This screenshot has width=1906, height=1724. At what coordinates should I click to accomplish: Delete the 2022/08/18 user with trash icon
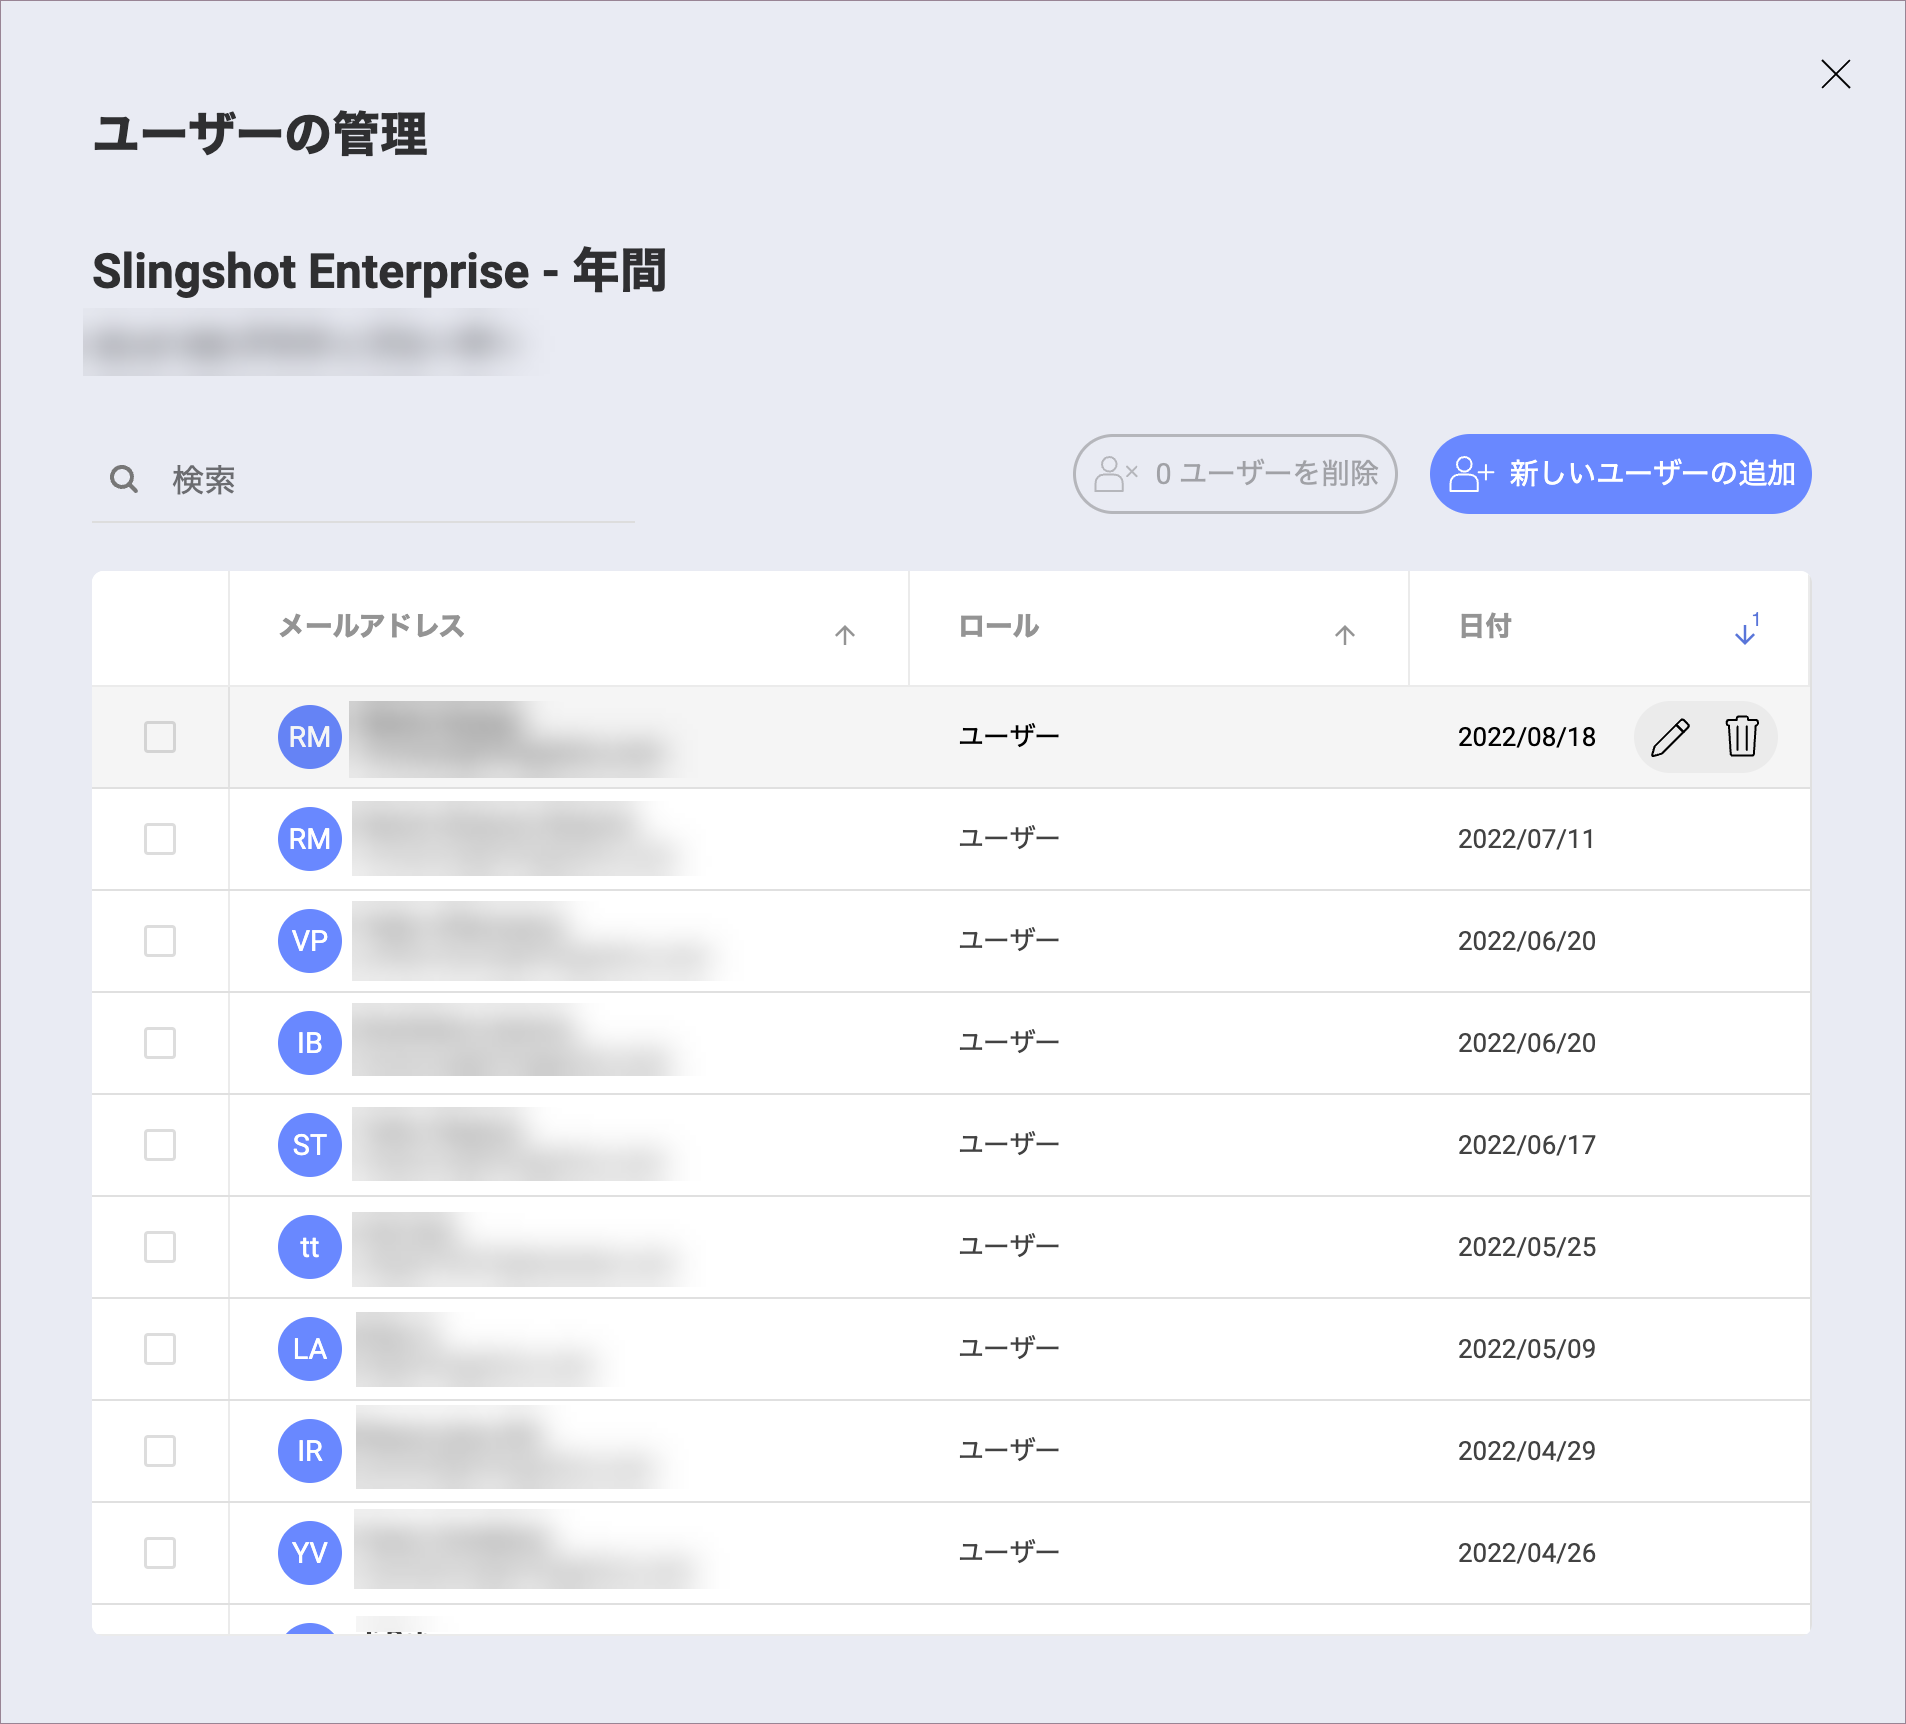coord(1742,737)
